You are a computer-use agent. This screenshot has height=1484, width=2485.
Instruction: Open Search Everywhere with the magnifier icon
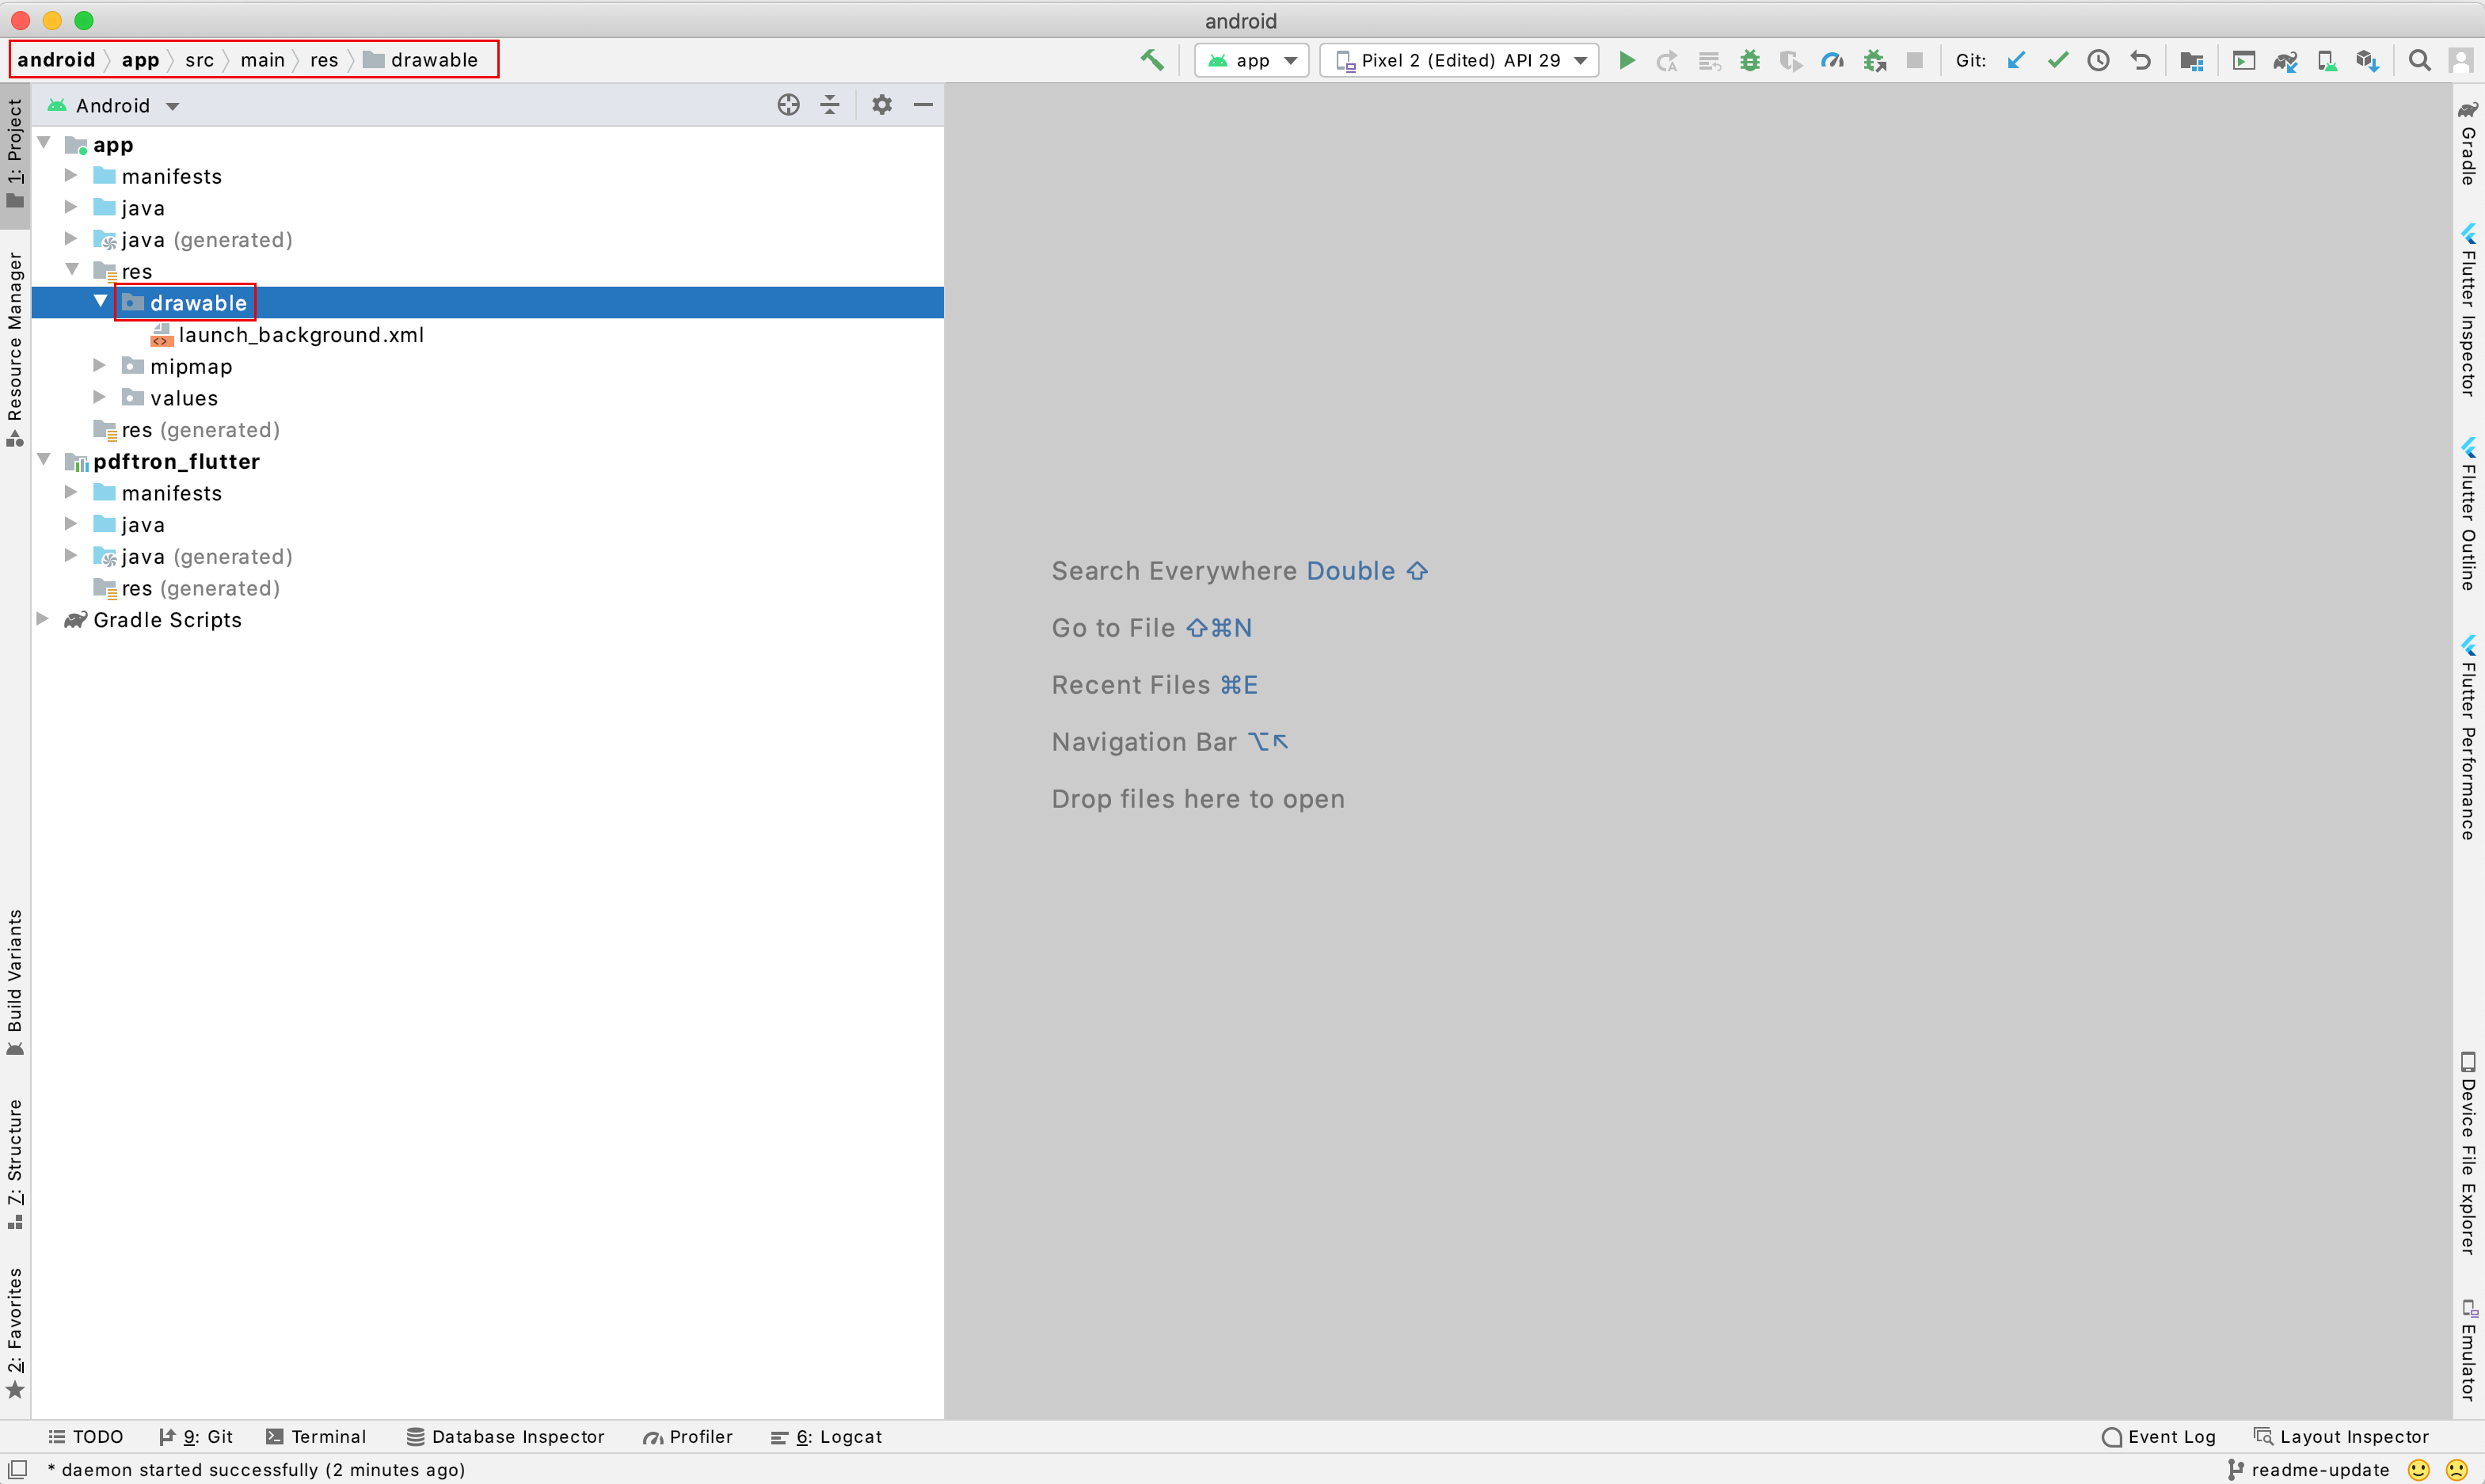[2420, 60]
